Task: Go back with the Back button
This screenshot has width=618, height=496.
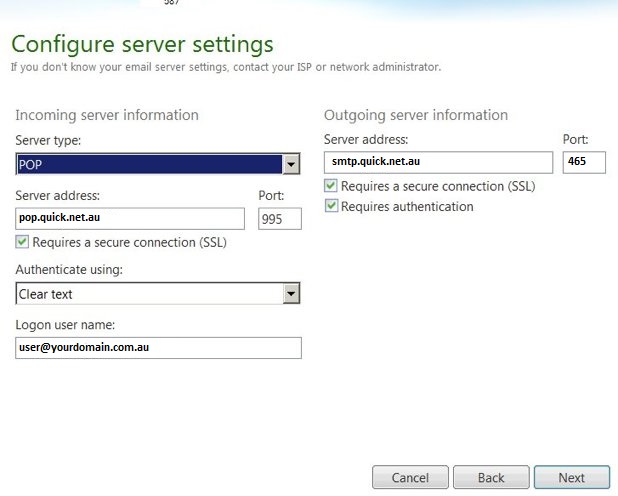Action: tap(491, 477)
